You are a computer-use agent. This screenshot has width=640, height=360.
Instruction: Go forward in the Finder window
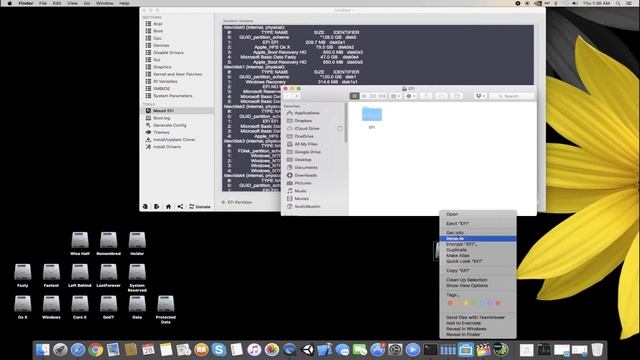[x=297, y=96]
